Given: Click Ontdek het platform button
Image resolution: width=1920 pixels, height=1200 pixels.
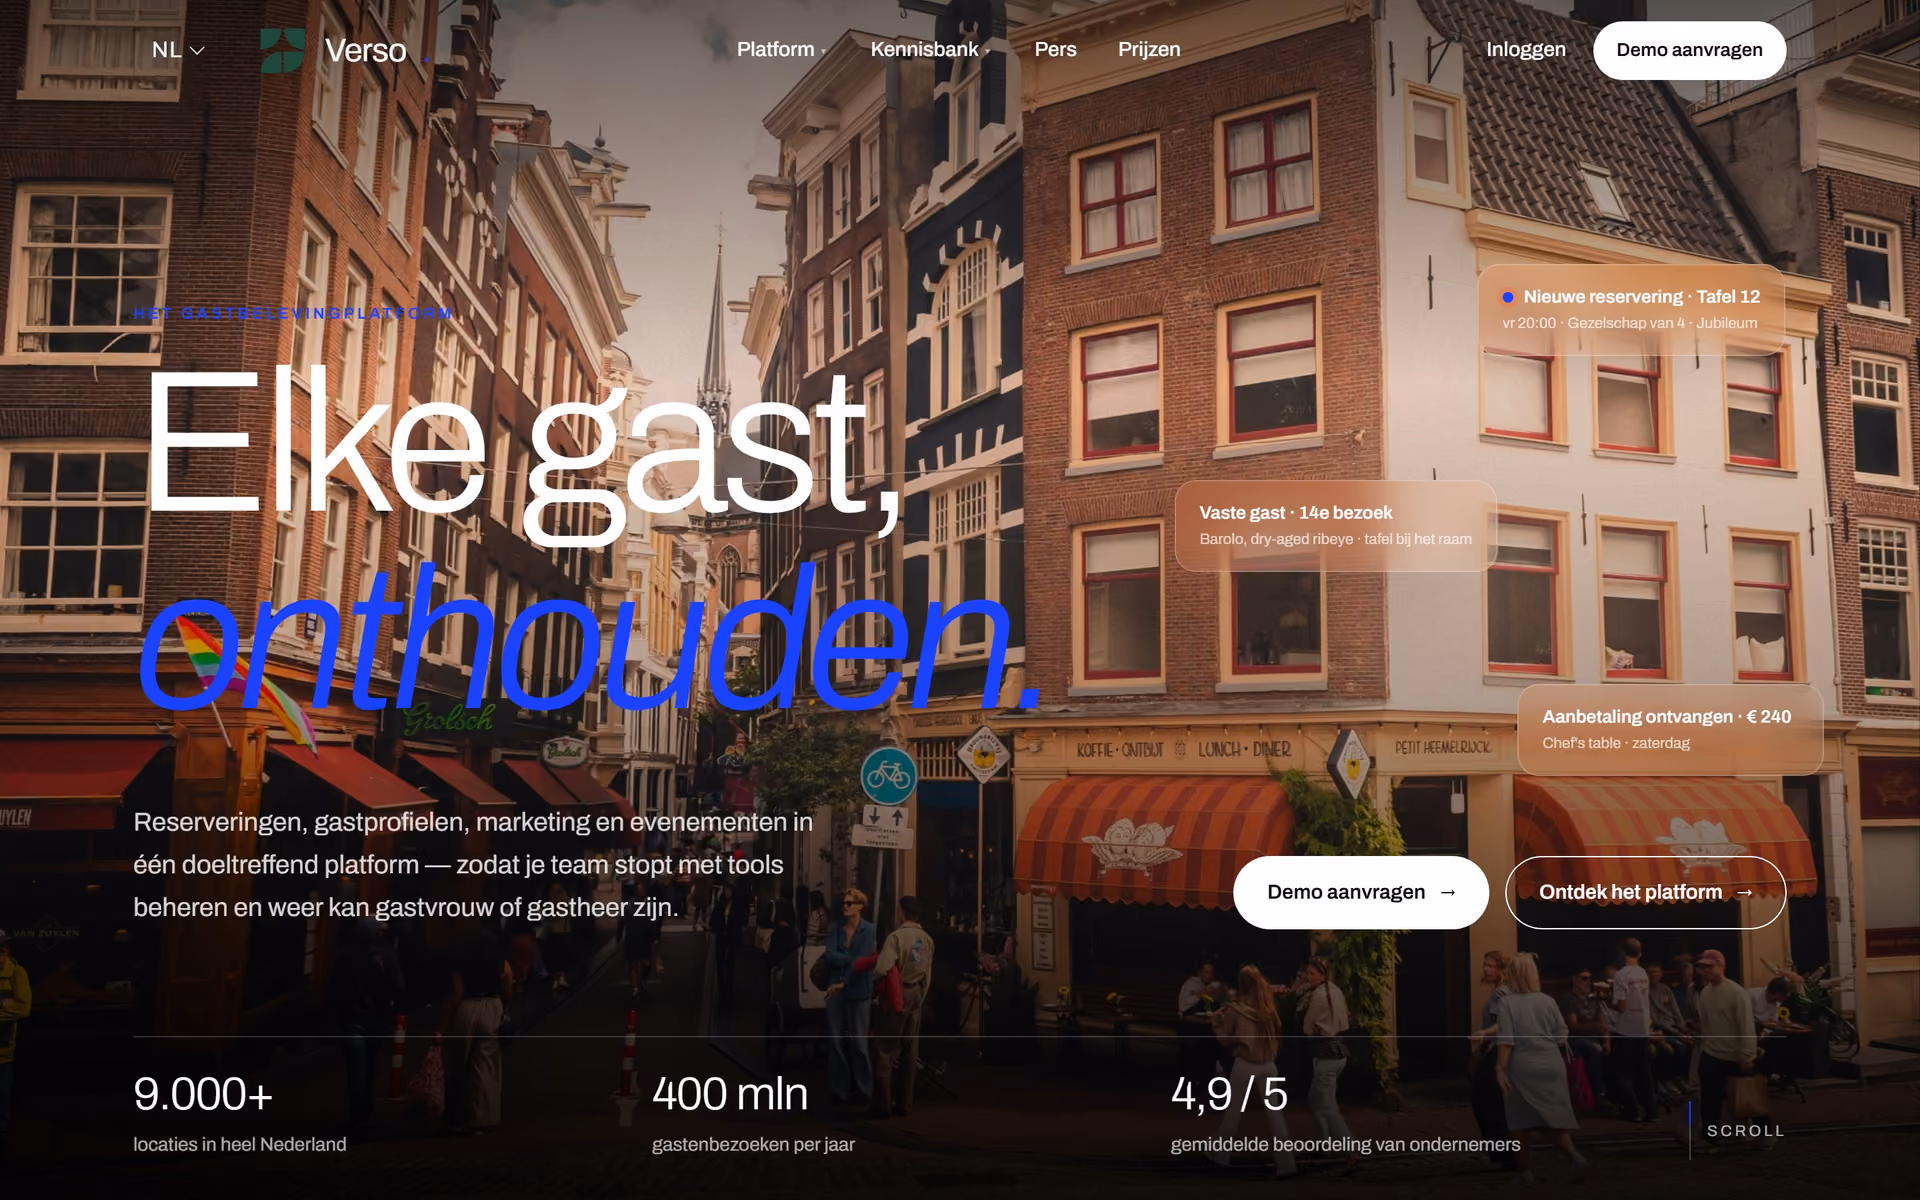Looking at the screenshot, I should click(x=1645, y=892).
